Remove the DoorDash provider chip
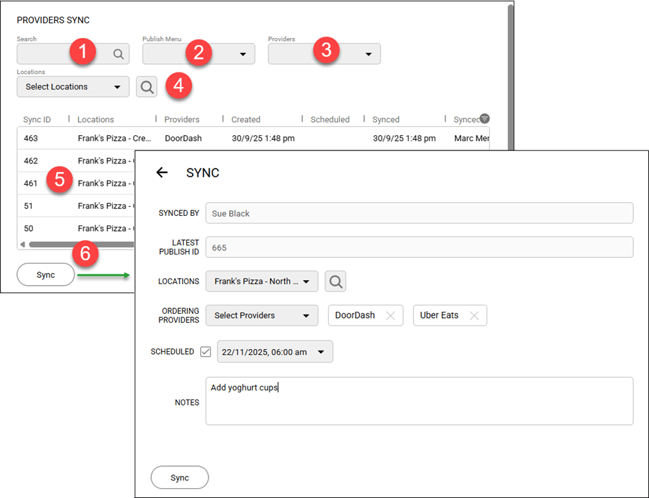Image resolution: width=649 pixels, height=498 pixels. [390, 316]
